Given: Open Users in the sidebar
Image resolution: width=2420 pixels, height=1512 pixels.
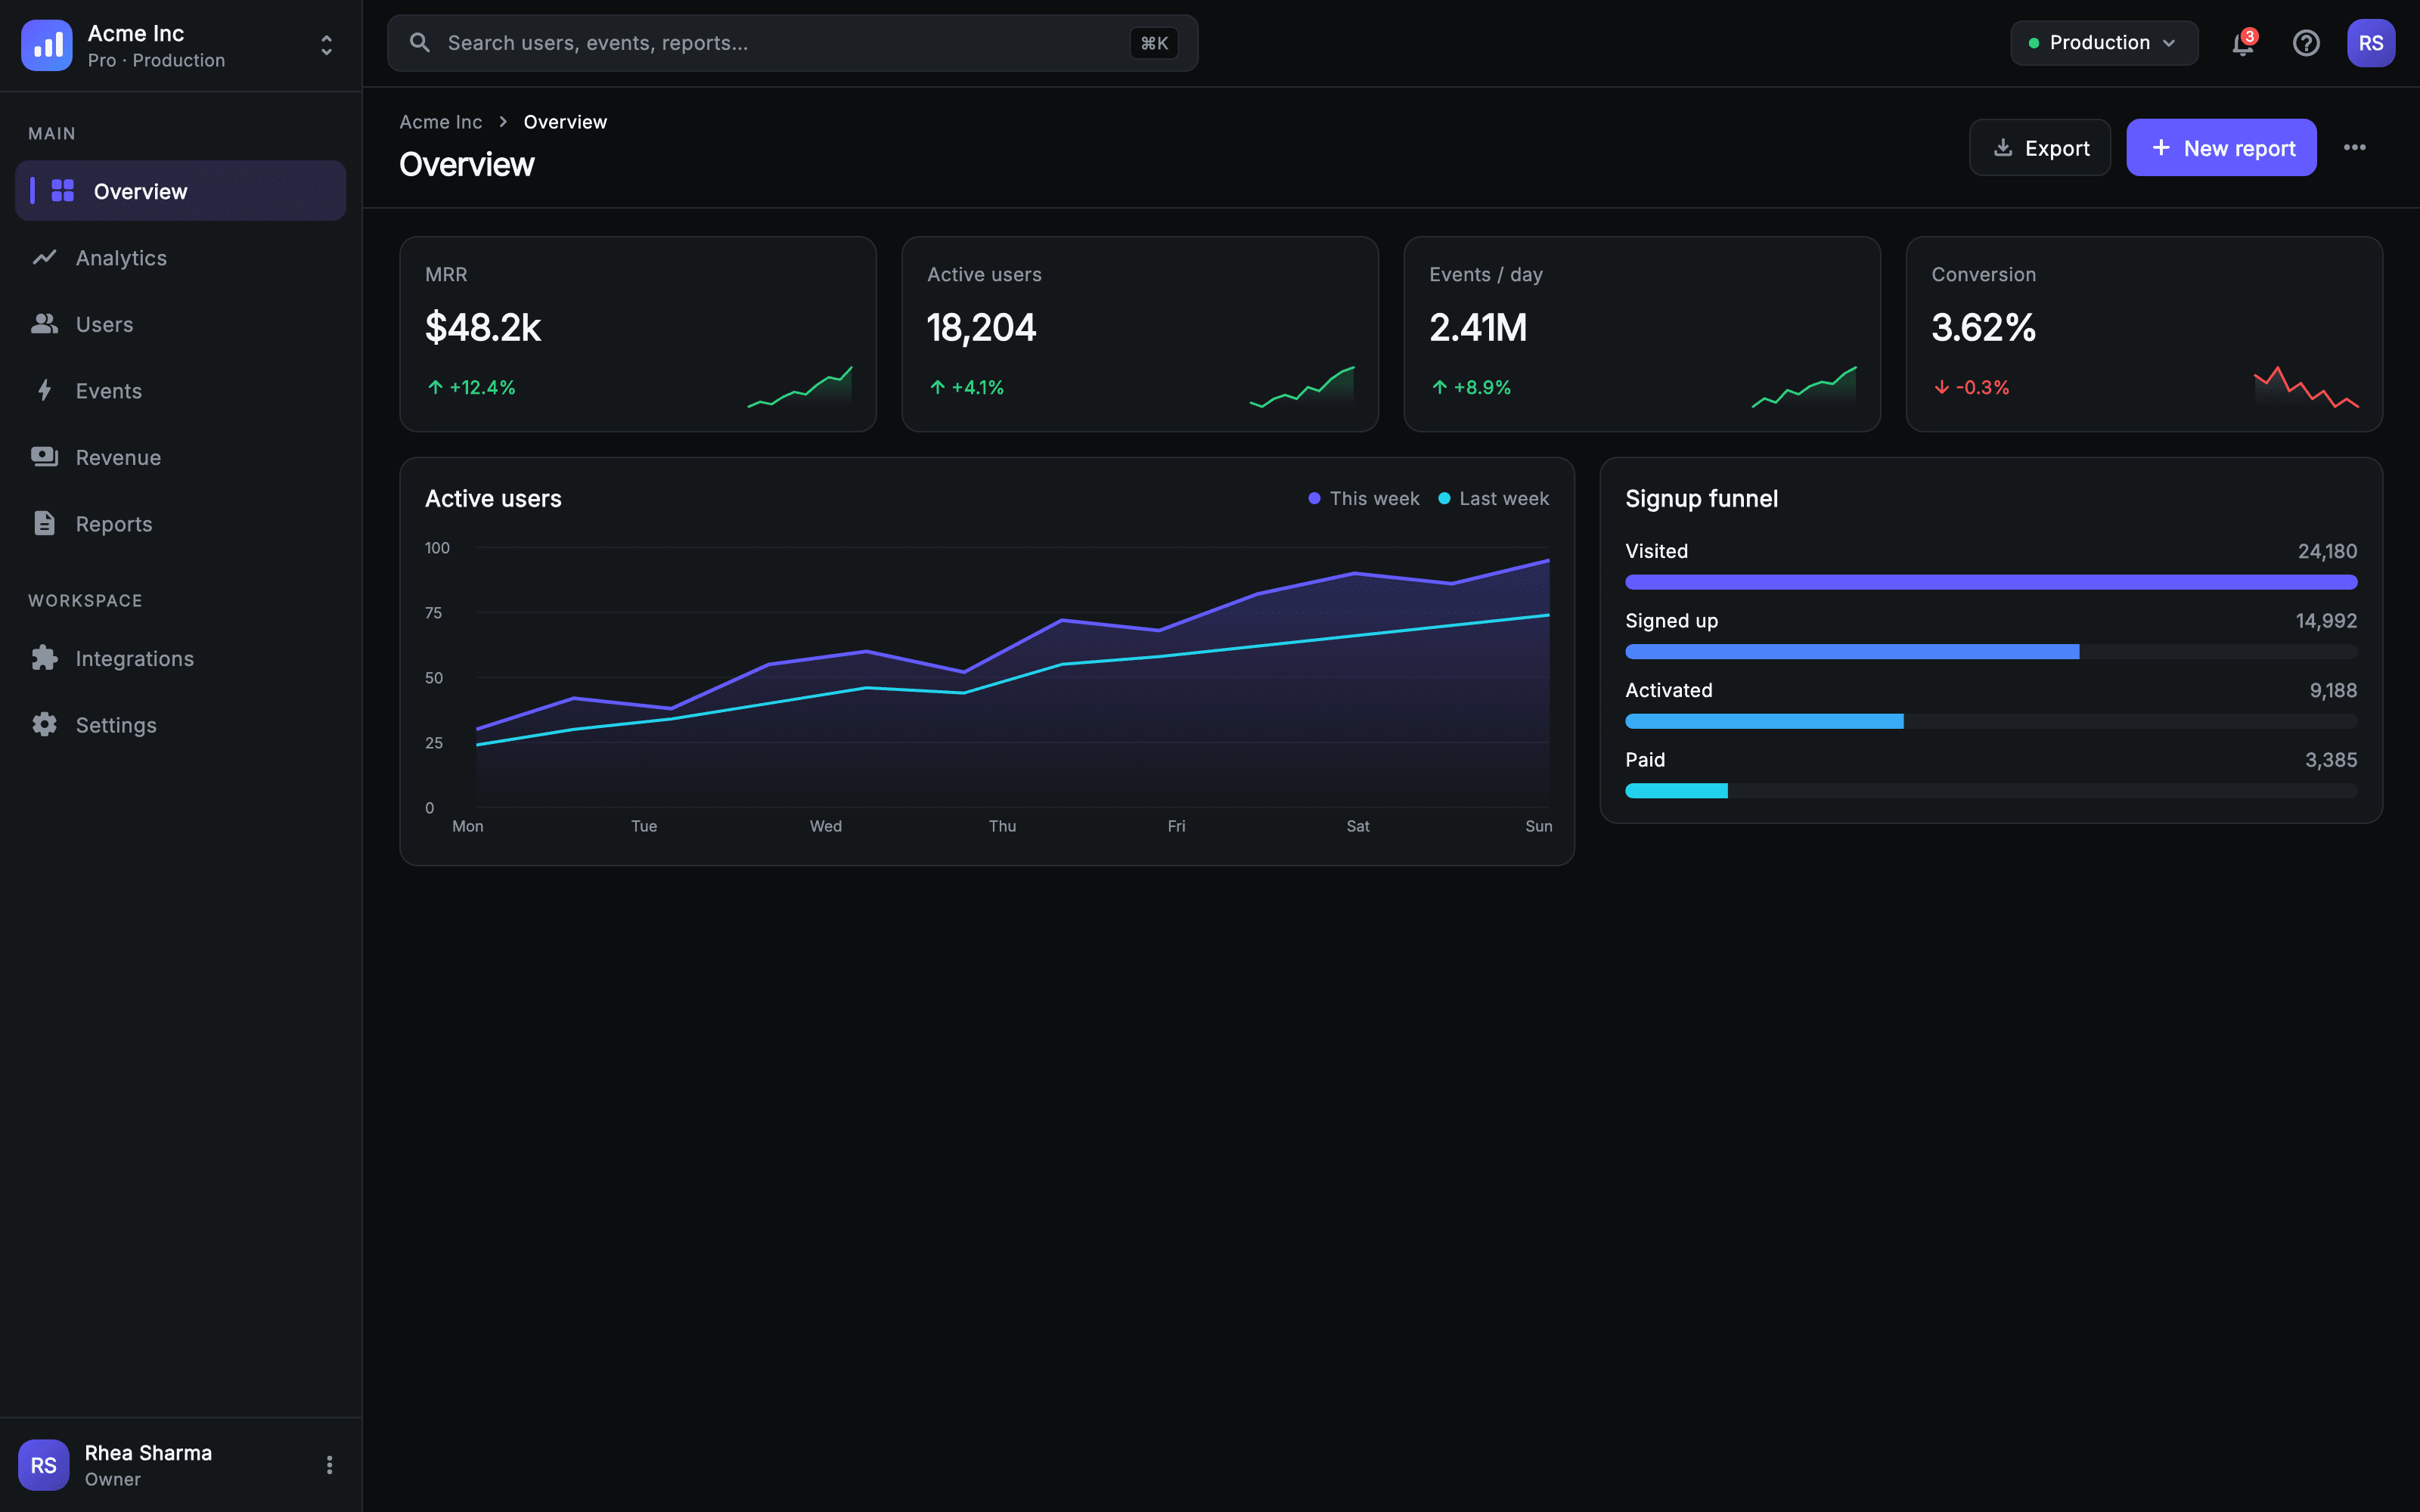Looking at the screenshot, I should (181, 324).
